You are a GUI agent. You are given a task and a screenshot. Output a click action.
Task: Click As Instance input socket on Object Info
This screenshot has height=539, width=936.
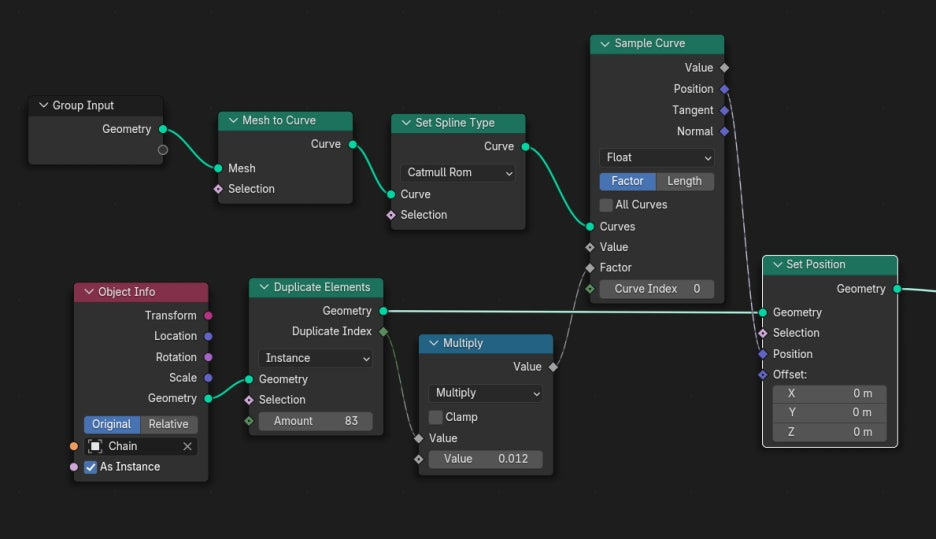tap(74, 467)
